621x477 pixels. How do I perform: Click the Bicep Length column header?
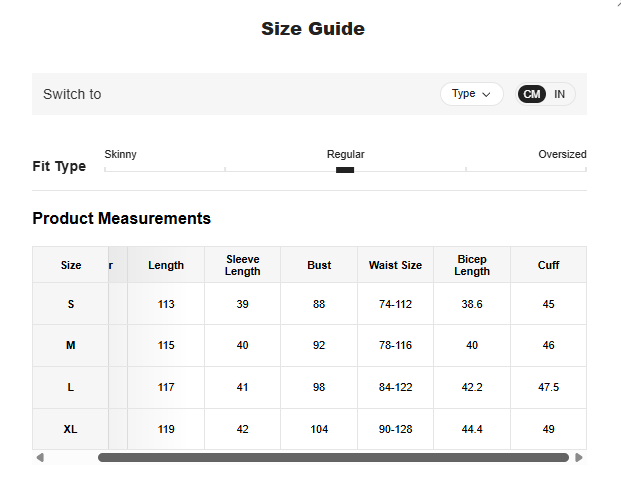click(472, 265)
